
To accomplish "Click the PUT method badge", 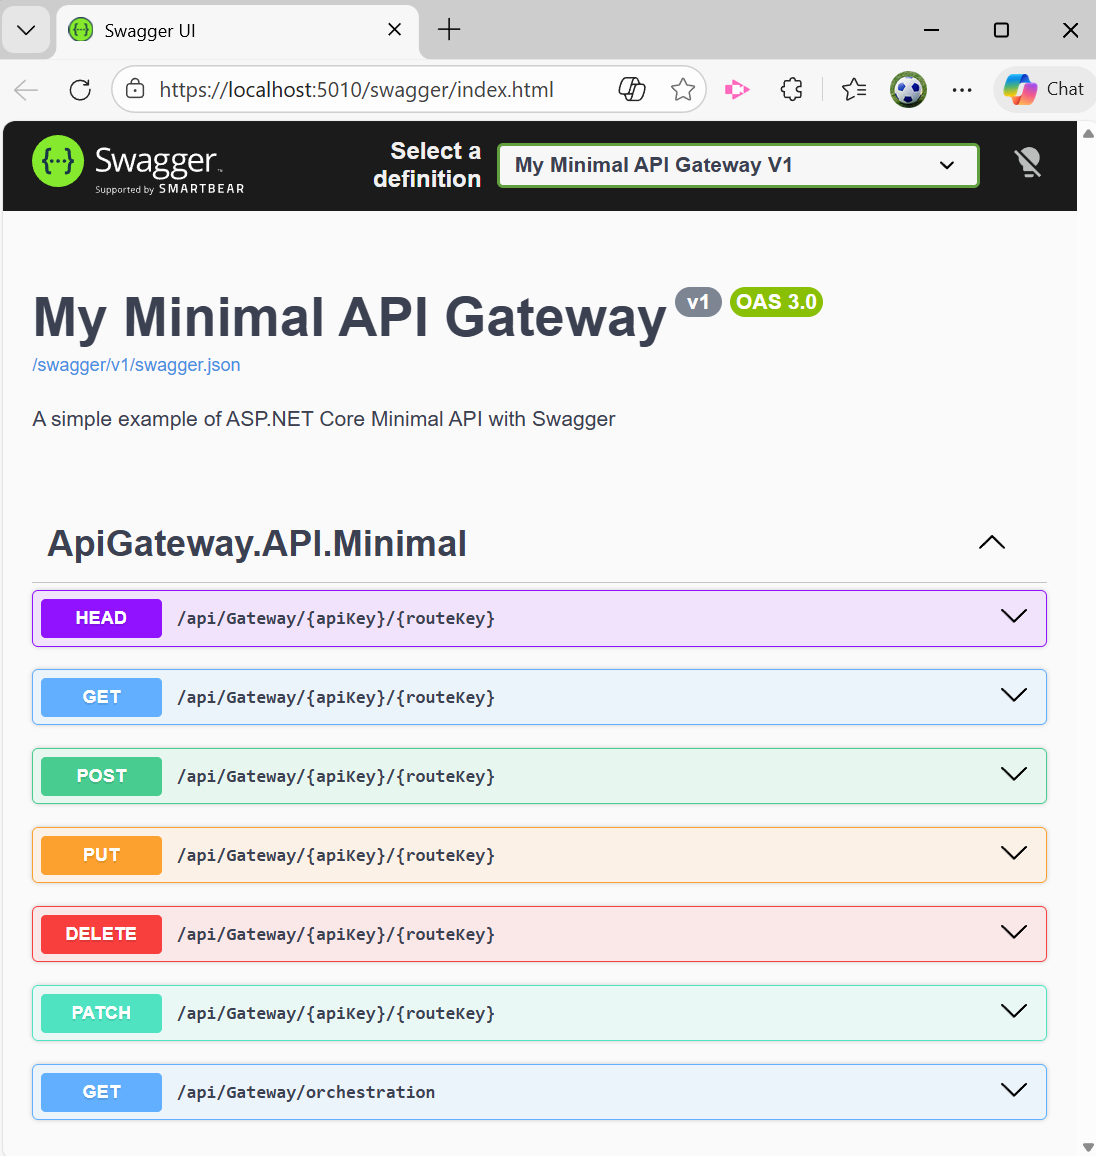I will pyautogui.click(x=101, y=854).
